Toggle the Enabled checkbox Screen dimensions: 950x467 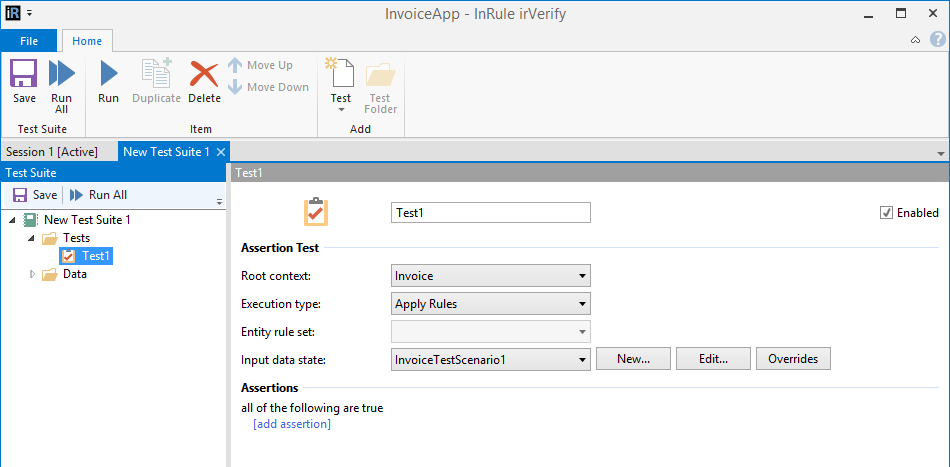coord(886,213)
